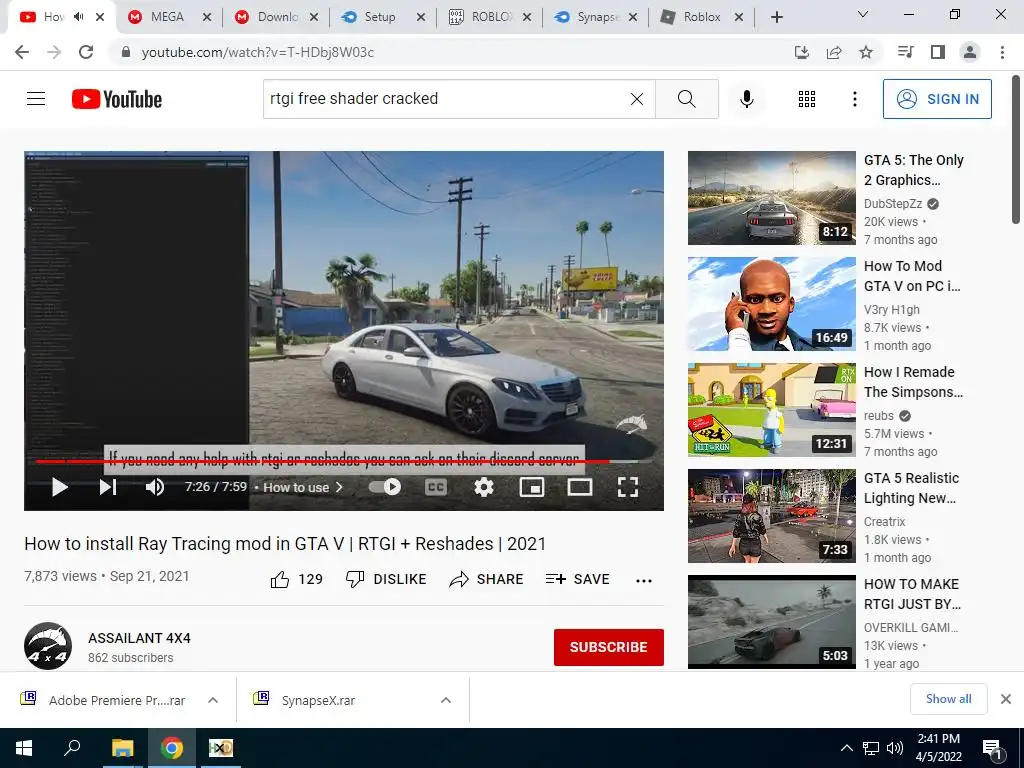The height and width of the screenshot is (768, 1024).
Task: Open 'GTA 5: The Only 2 Graphics' thumbnail
Action: point(771,198)
